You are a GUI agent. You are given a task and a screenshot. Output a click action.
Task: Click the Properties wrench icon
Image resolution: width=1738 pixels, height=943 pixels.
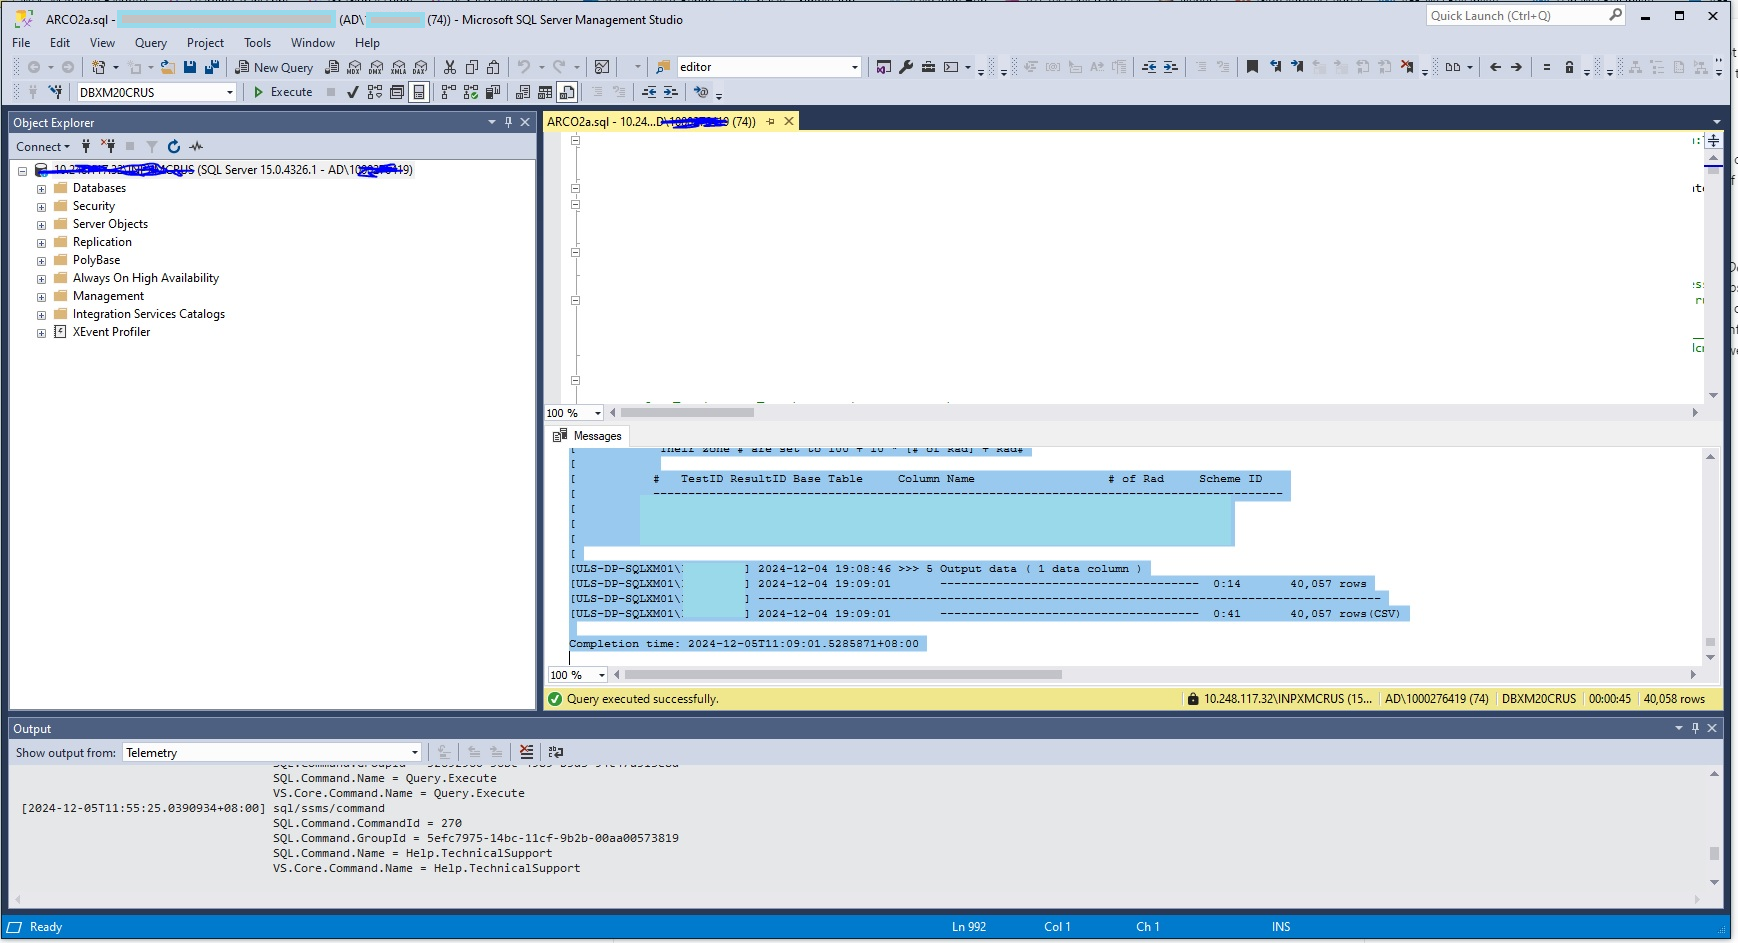(x=906, y=67)
